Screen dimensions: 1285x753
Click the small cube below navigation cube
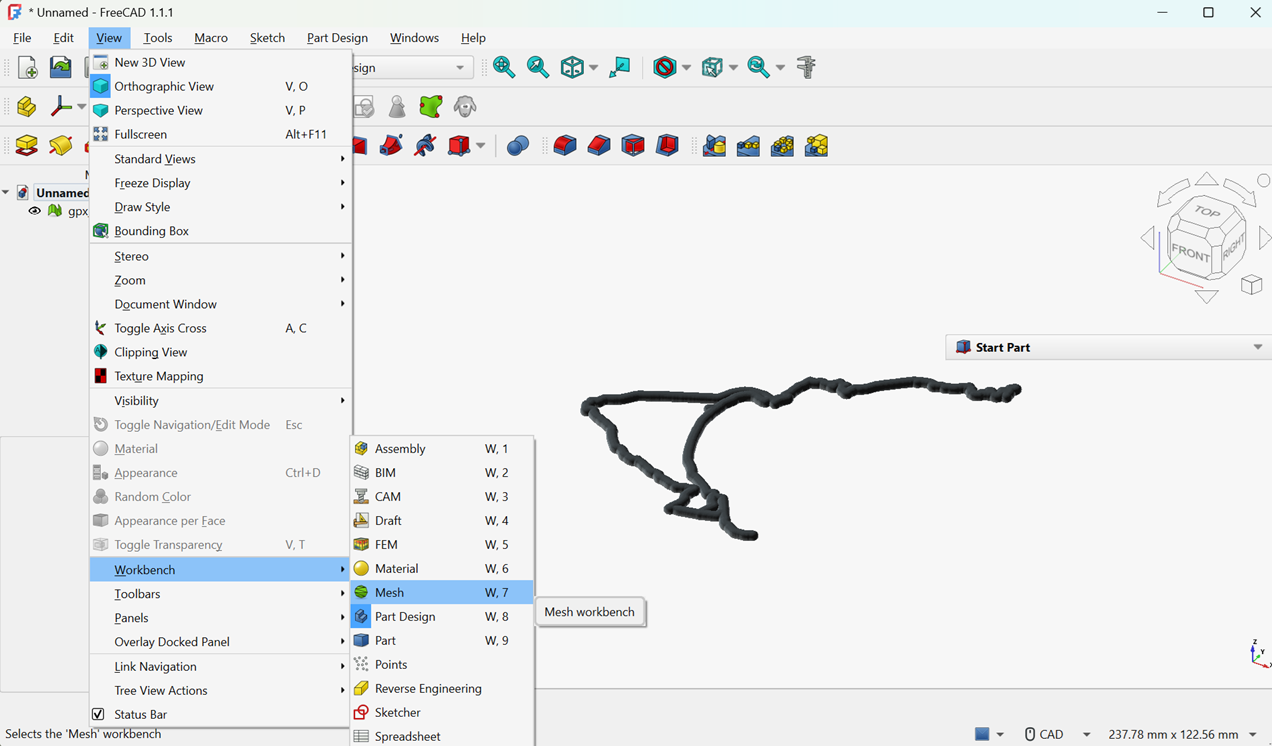(x=1251, y=286)
